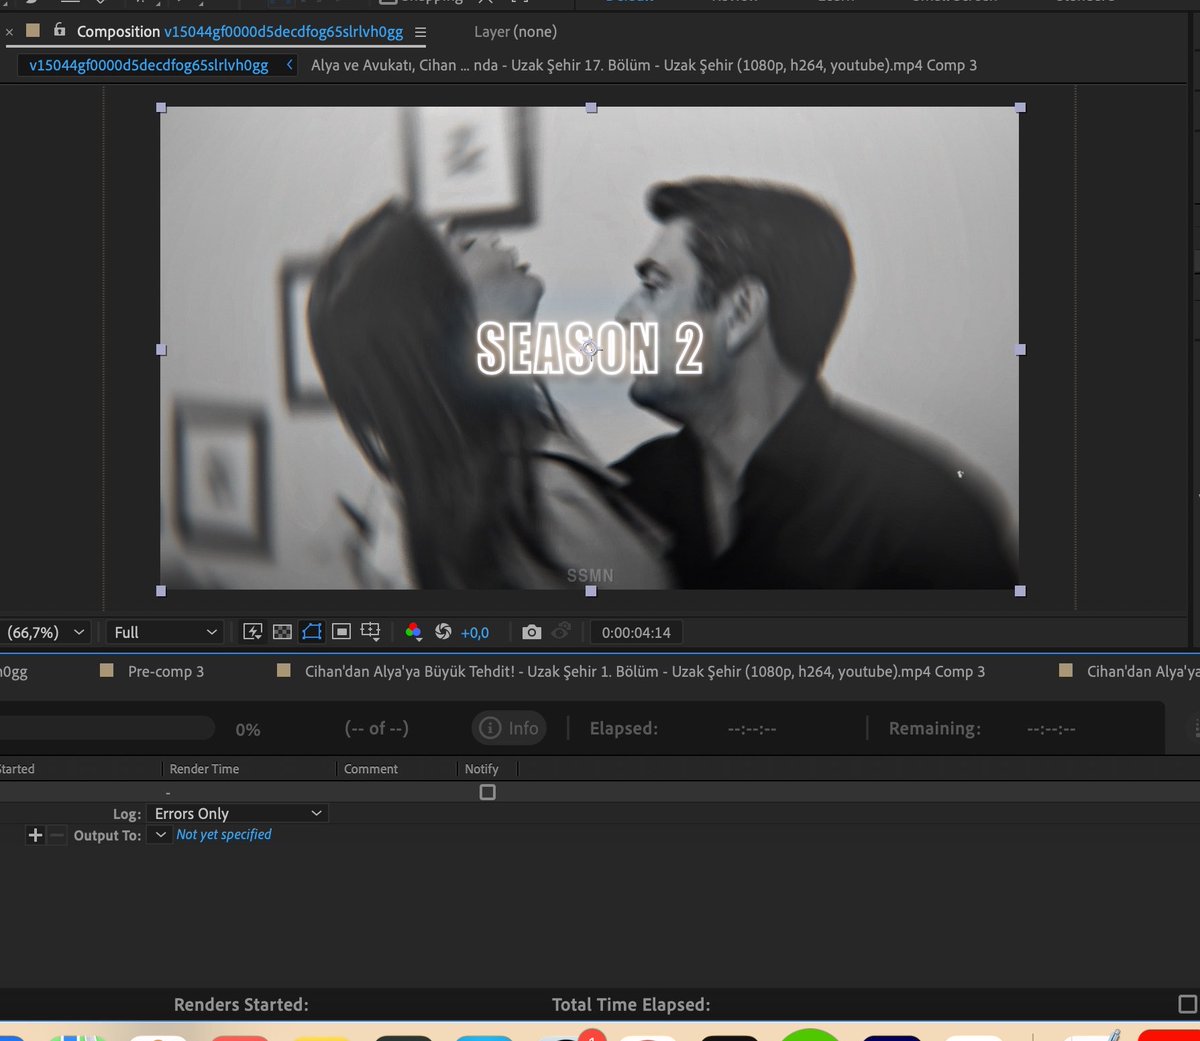The height and width of the screenshot is (1041, 1200).
Task: Open Show Channel color management icon
Action: coord(413,632)
